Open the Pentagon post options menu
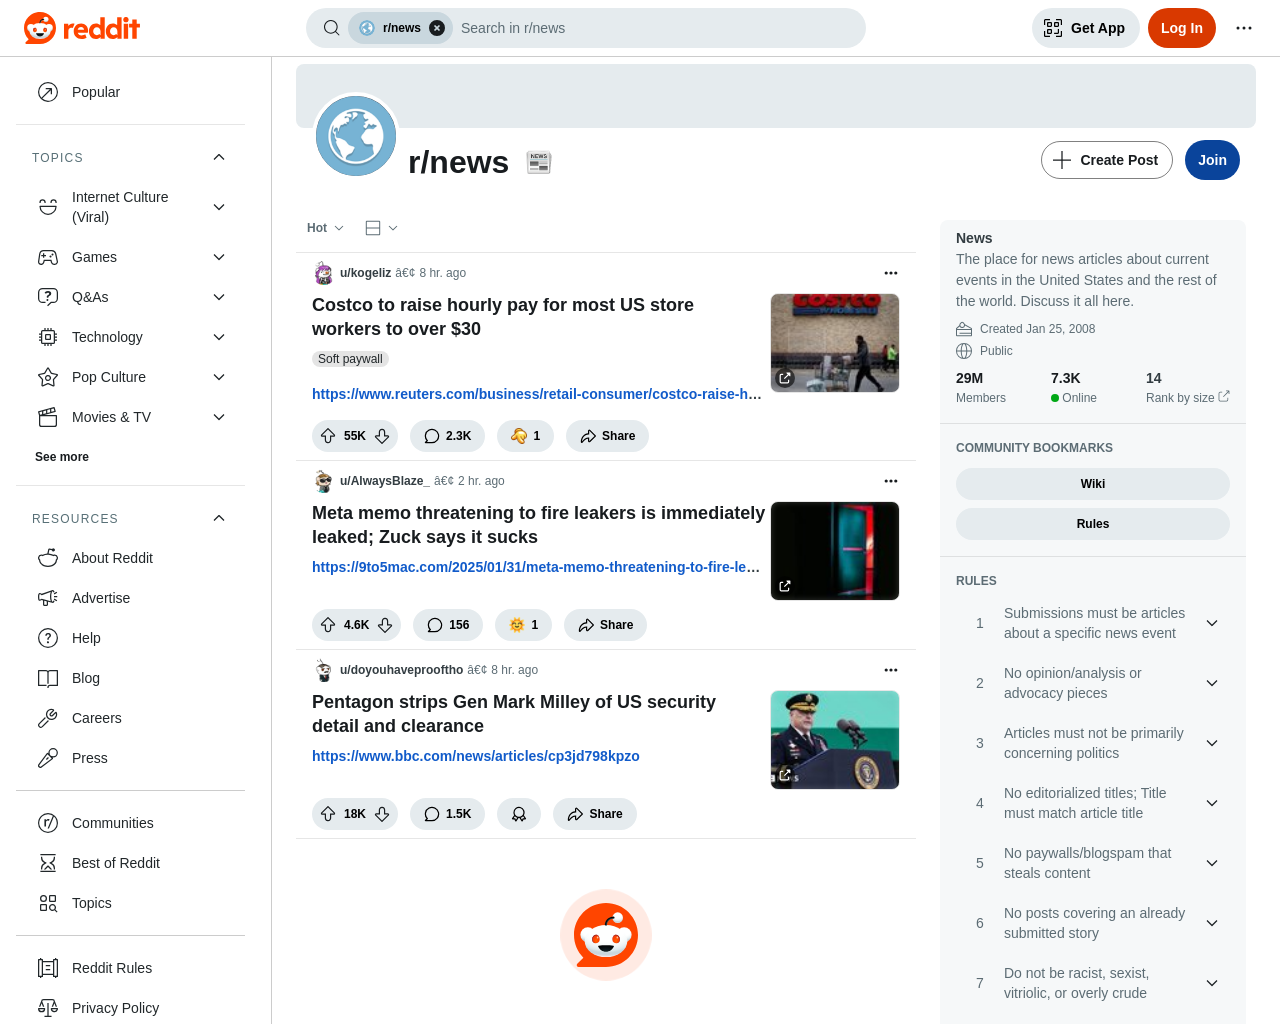Screen dimensions: 1280x1024 coord(891,670)
